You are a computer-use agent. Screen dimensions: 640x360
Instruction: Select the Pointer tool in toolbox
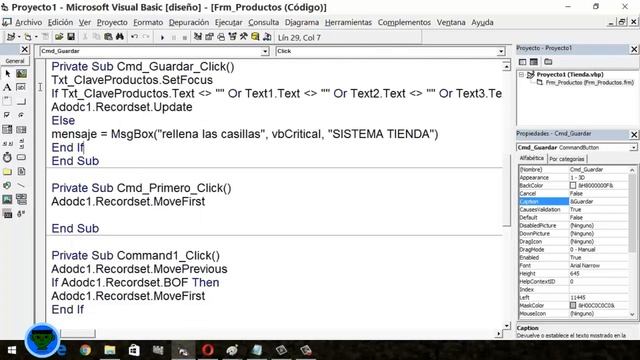[x=7, y=73]
